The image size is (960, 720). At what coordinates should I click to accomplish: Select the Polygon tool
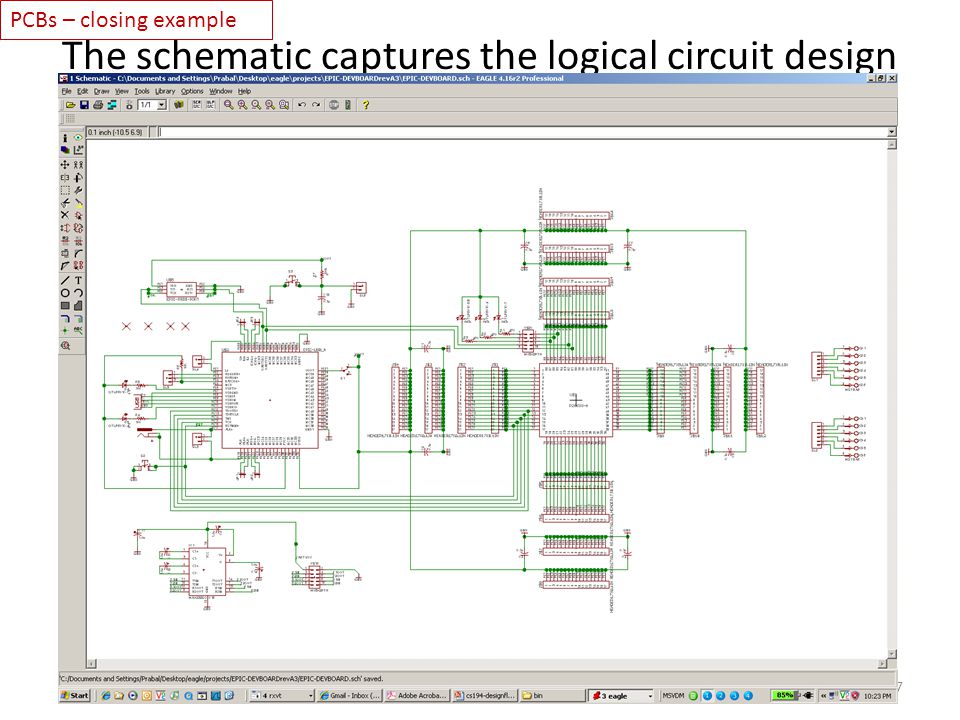(x=78, y=306)
